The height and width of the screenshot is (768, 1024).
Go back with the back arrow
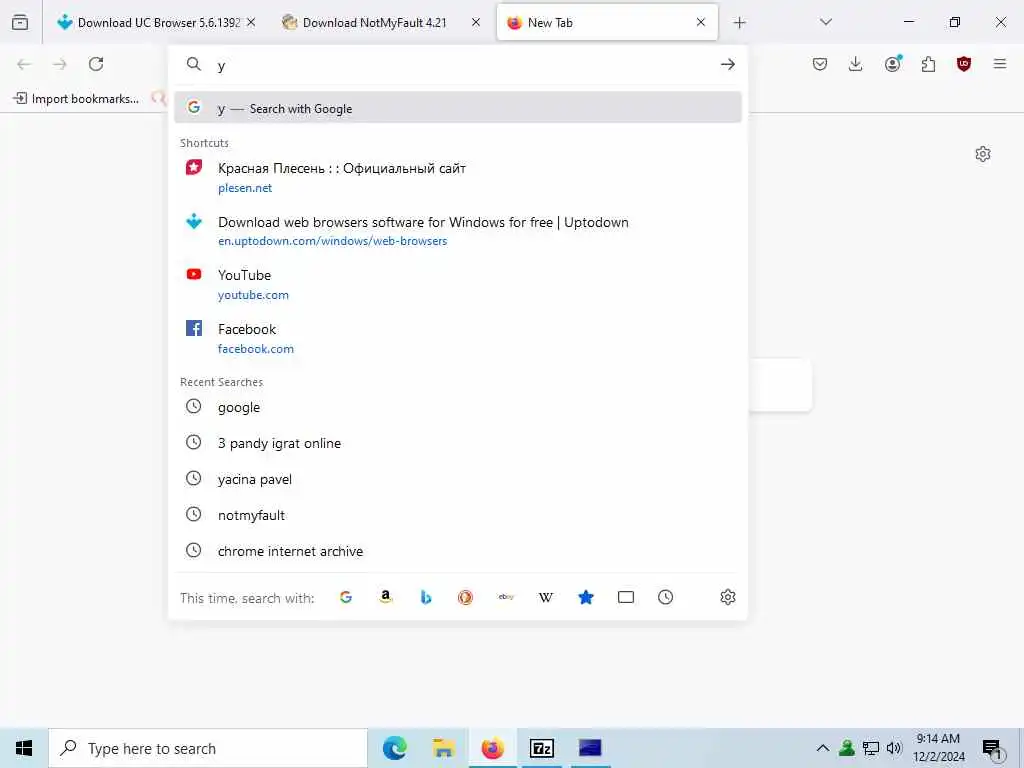pyautogui.click(x=24, y=64)
